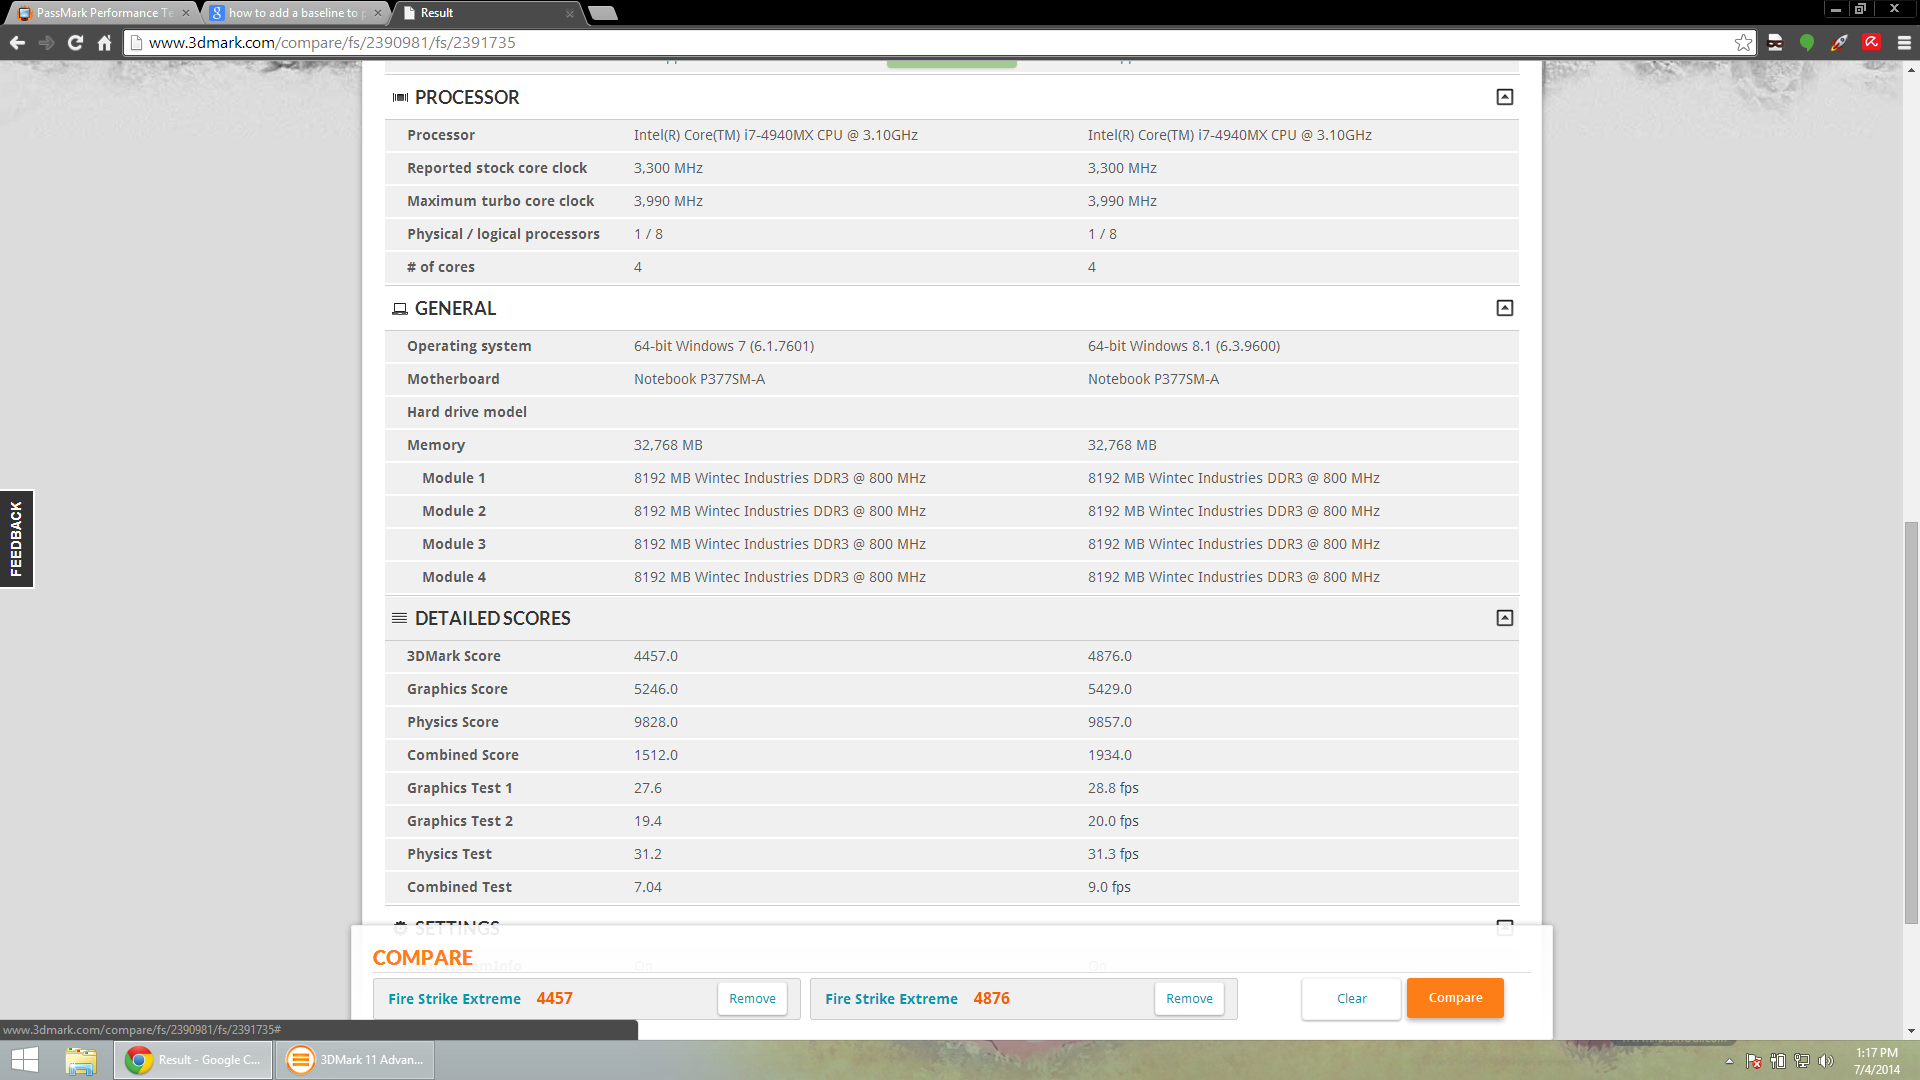Remove Fire Strike Extreme 4457 result
The height and width of the screenshot is (1080, 1920).
tap(752, 998)
